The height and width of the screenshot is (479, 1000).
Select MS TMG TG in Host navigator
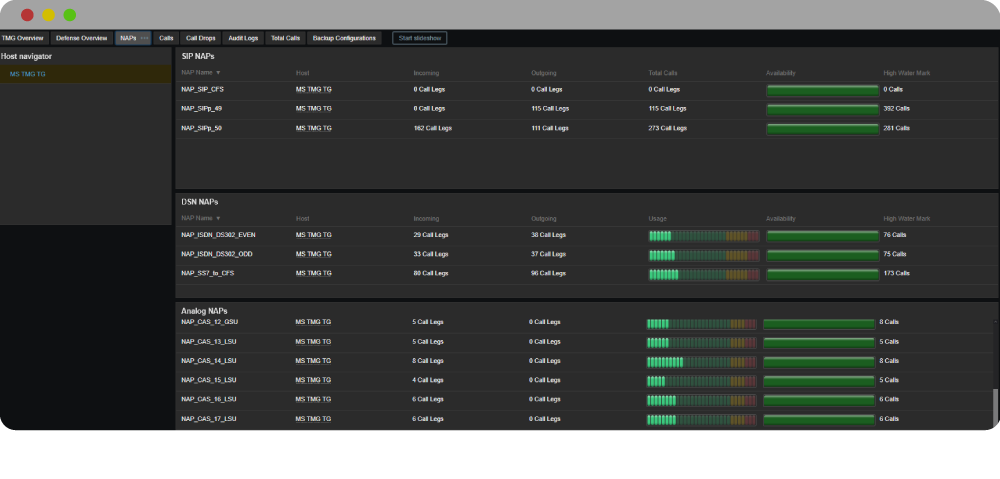tap(28, 74)
